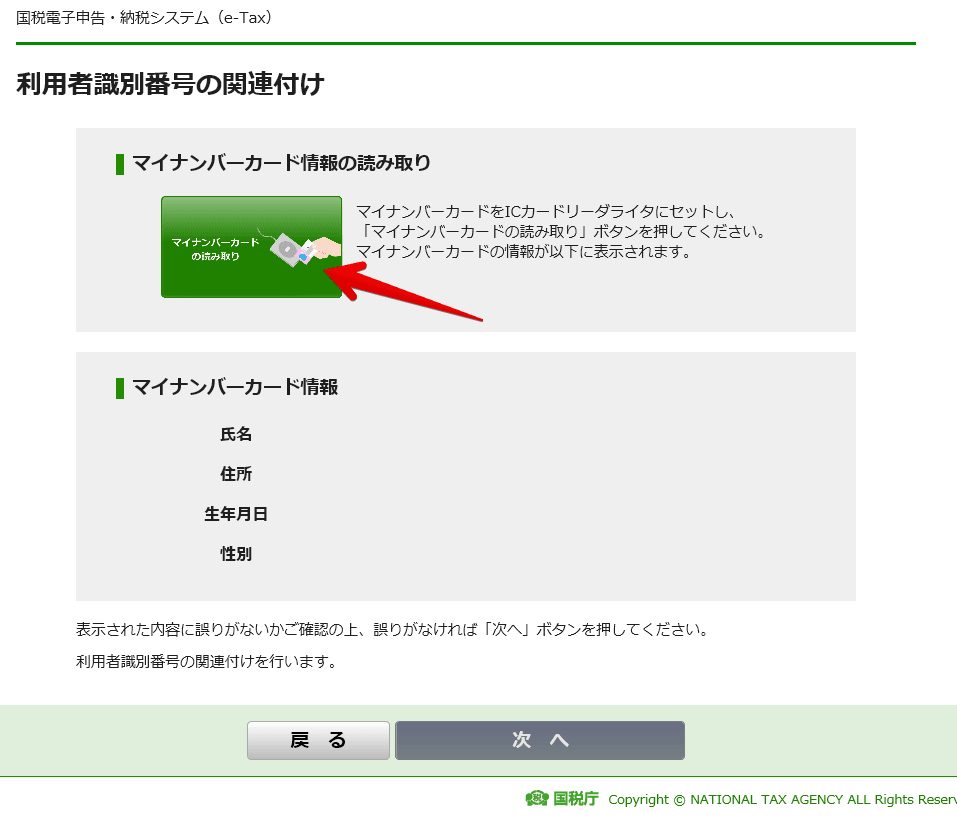Screen dimensions: 957x824
Task: Select the 住所 field row
Action: pyautogui.click(x=235, y=474)
